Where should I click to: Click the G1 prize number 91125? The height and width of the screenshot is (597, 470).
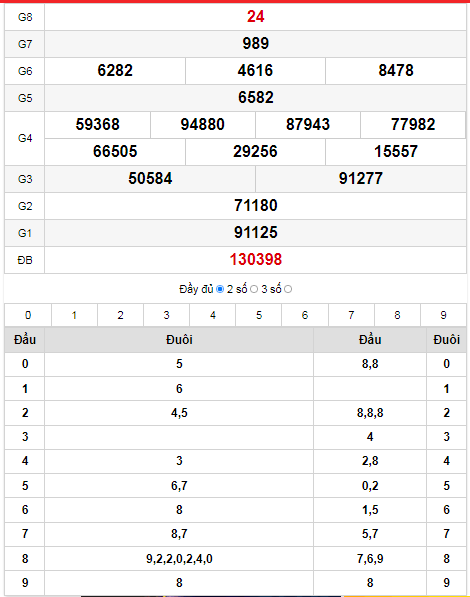(x=256, y=233)
